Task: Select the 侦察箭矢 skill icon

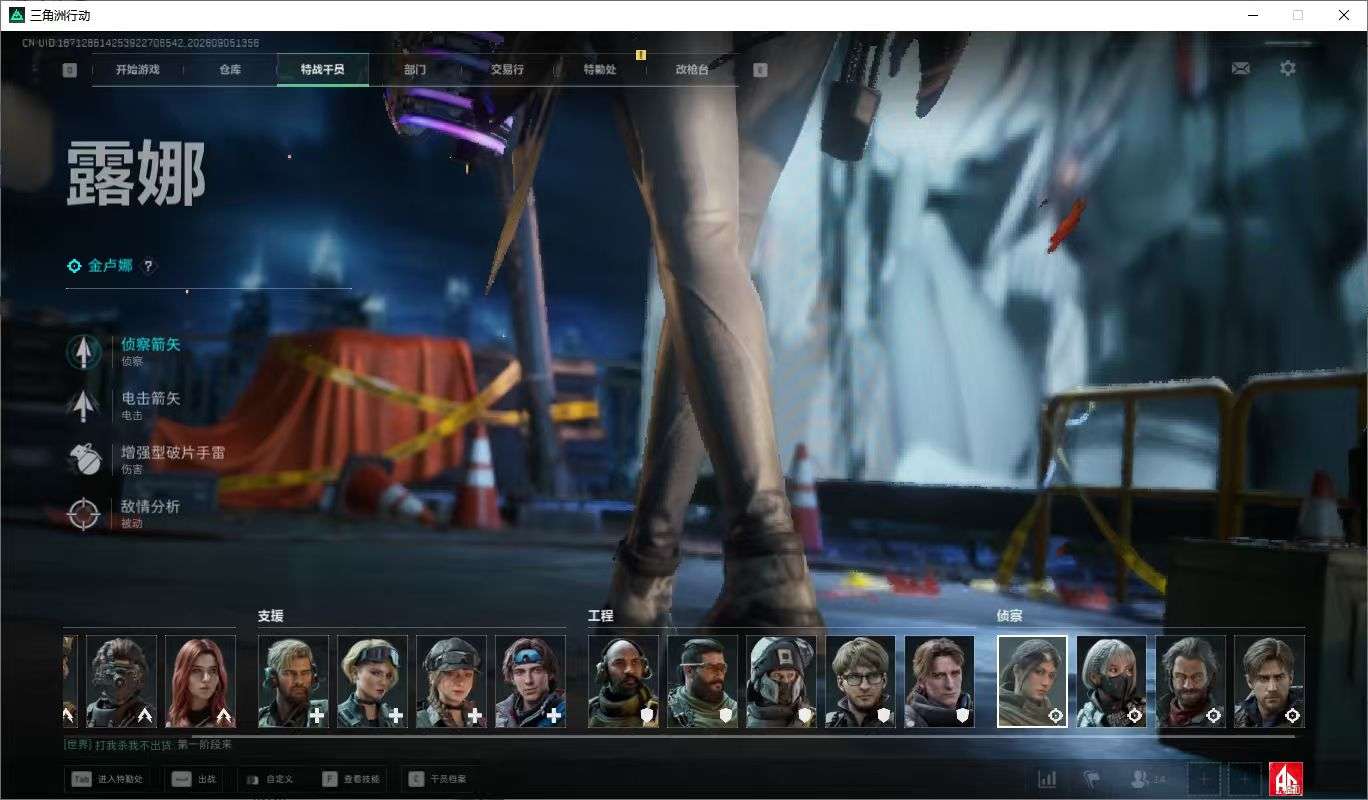Action: coord(84,351)
